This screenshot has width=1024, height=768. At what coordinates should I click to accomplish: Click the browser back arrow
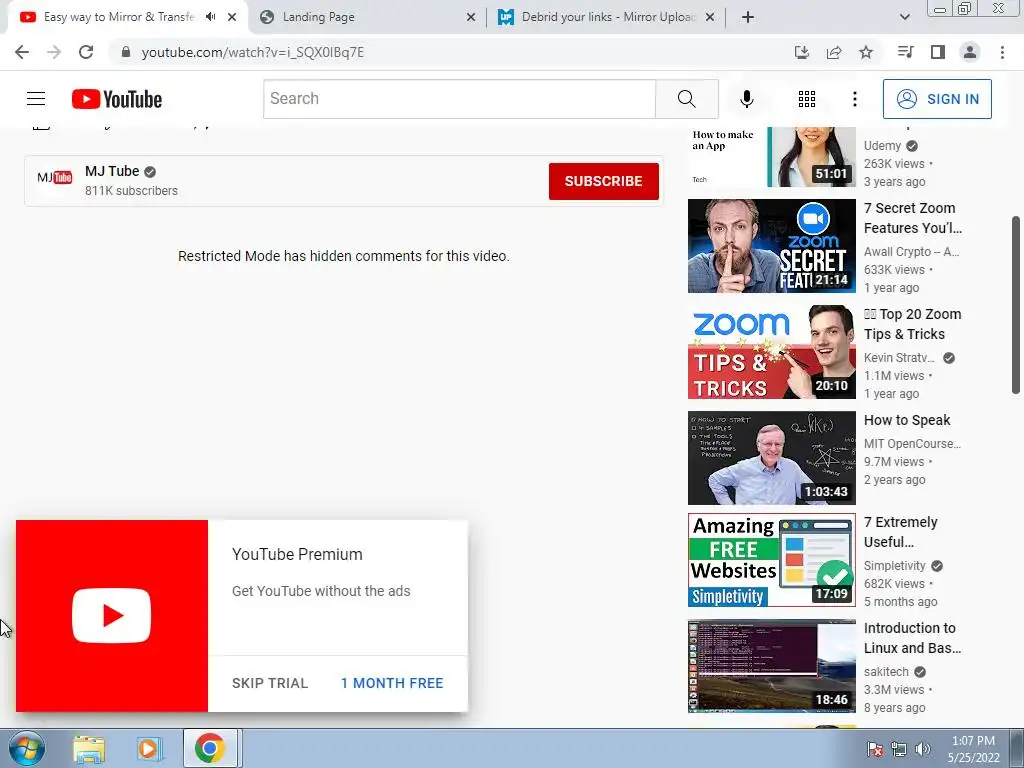coord(22,52)
